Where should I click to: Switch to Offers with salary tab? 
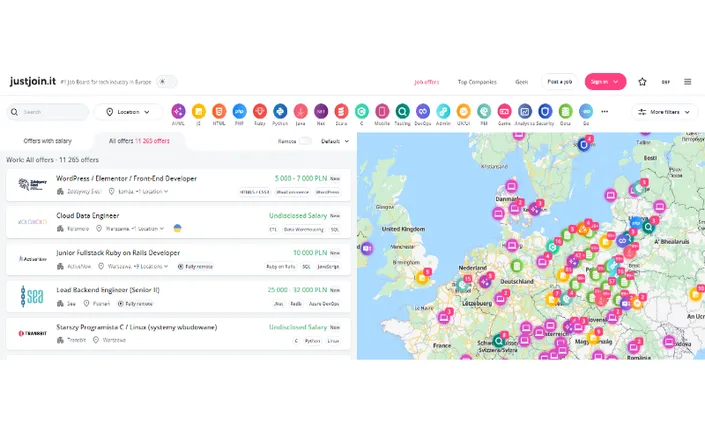click(48, 141)
